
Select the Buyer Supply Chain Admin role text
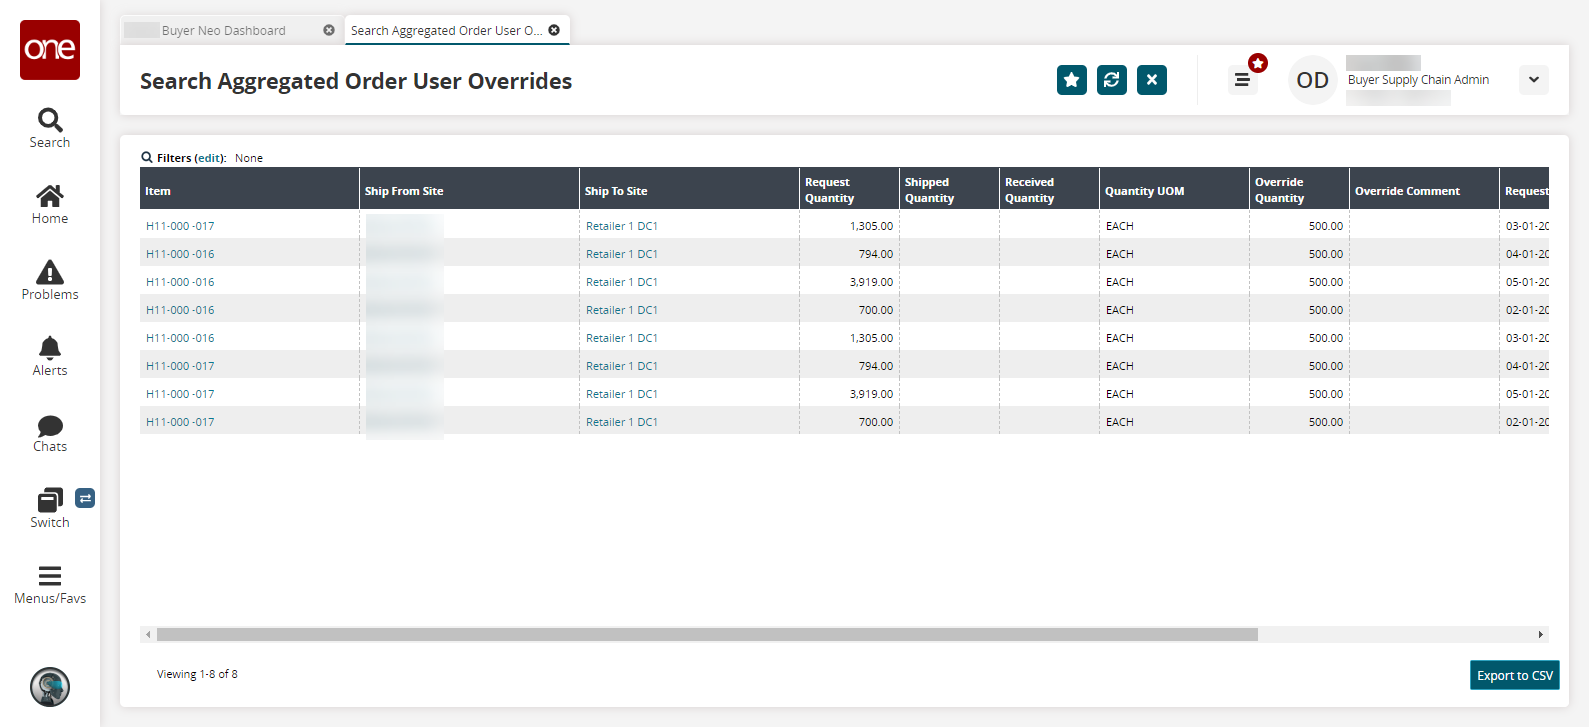click(1418, 80)
